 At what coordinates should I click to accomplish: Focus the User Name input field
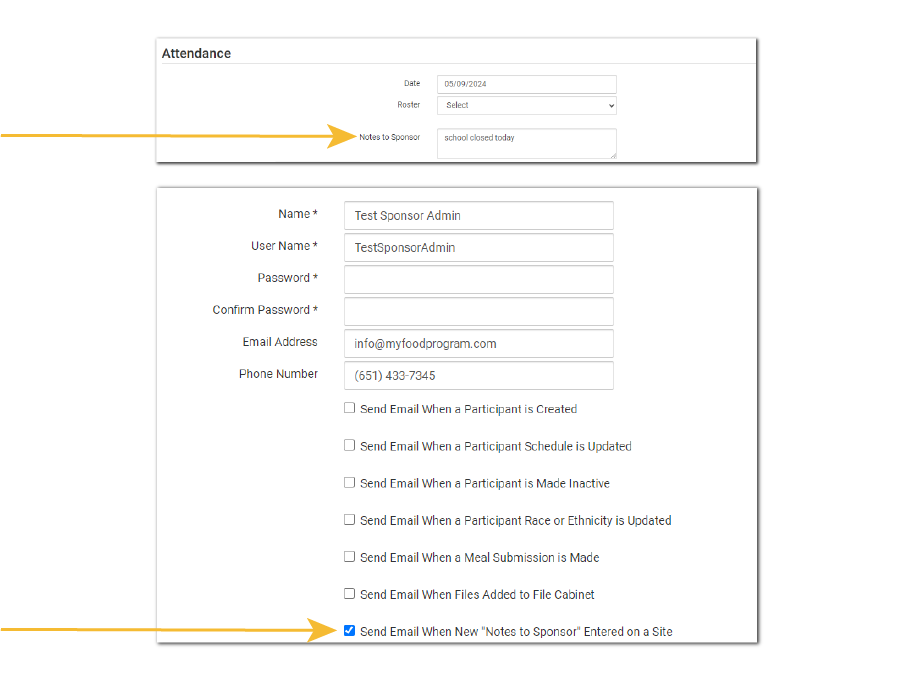(478, 248)
